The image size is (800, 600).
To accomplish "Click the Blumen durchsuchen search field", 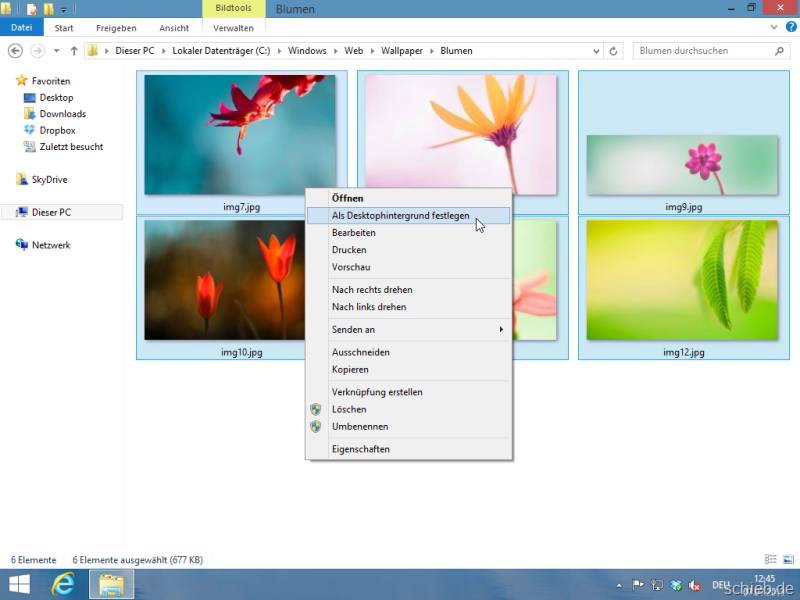I will tap(700, 51).
